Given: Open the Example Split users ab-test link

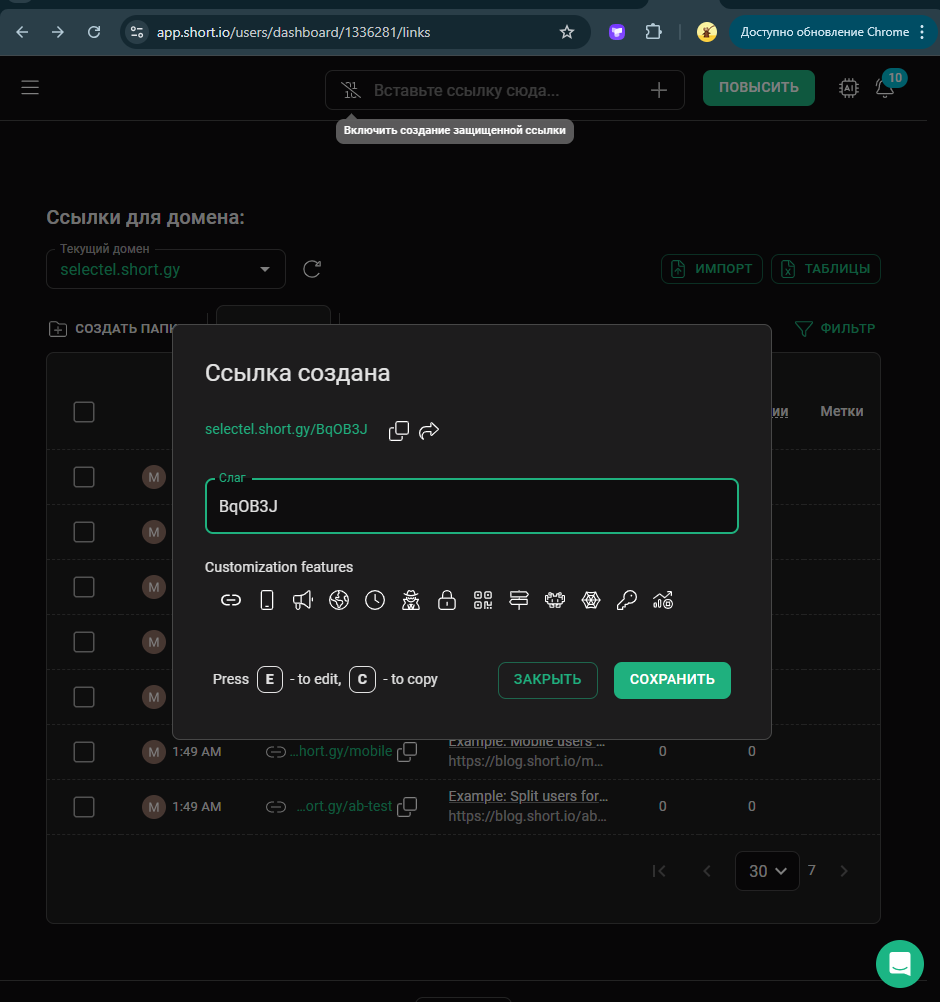Looking at the screenshot, I should (x=528, y=795).
